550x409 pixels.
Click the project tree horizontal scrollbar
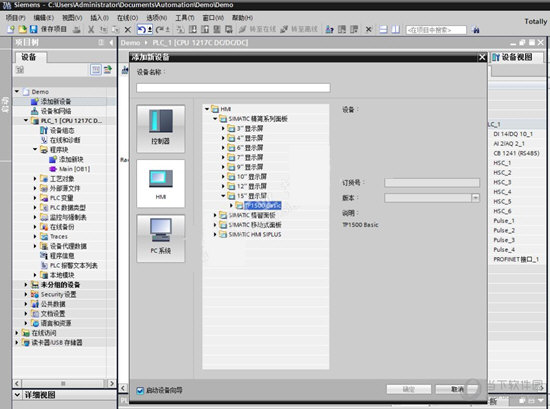[64, 383]
